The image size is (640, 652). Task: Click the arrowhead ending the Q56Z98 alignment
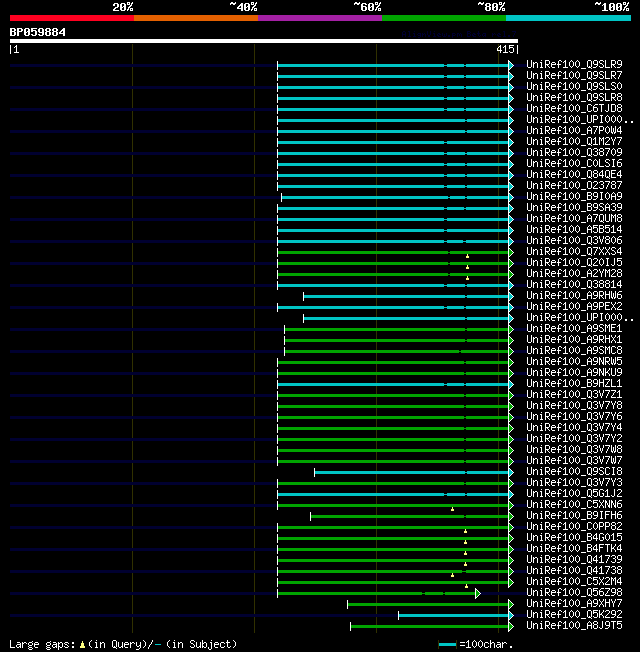coord(478,593)
